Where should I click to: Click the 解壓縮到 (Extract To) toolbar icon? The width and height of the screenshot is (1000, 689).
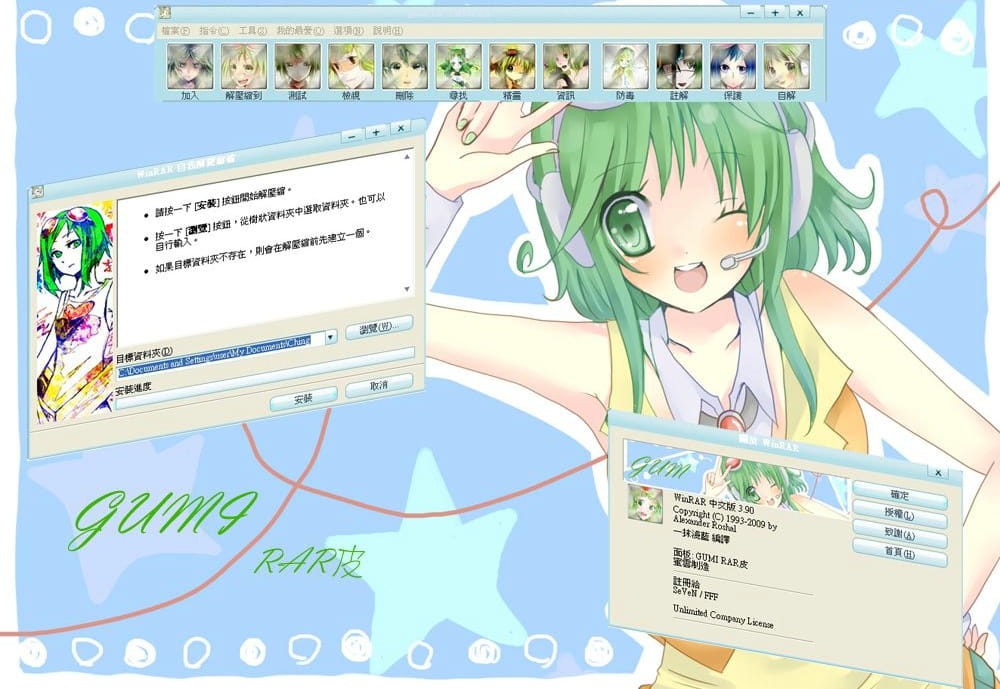click(244, 66)
